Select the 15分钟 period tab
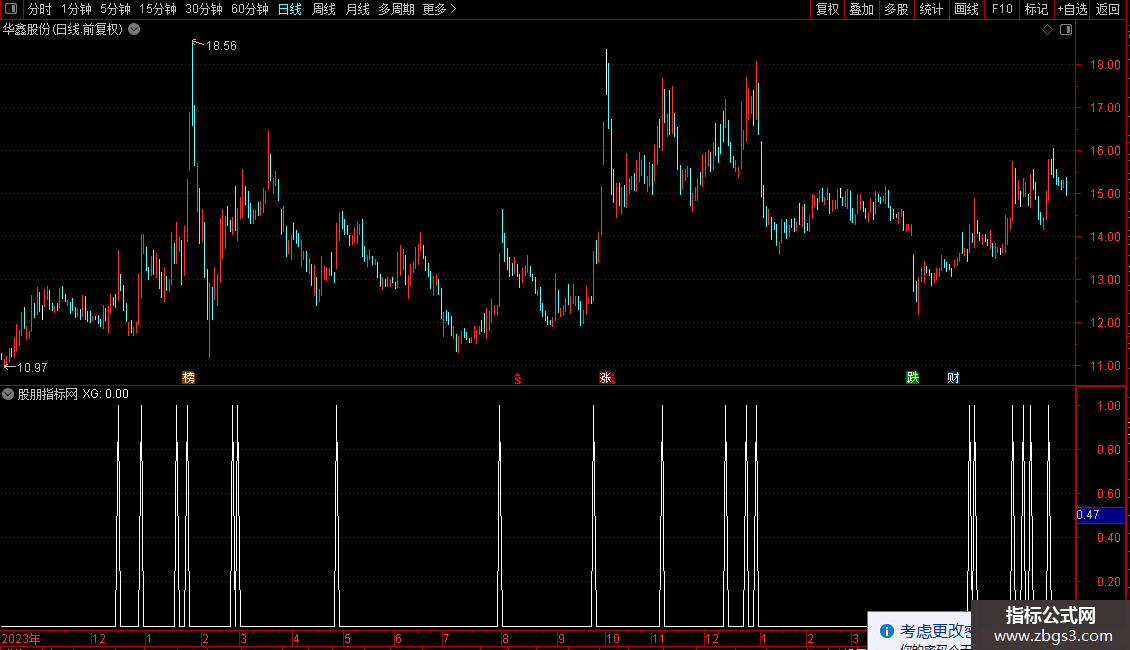 tap(158, 9)
